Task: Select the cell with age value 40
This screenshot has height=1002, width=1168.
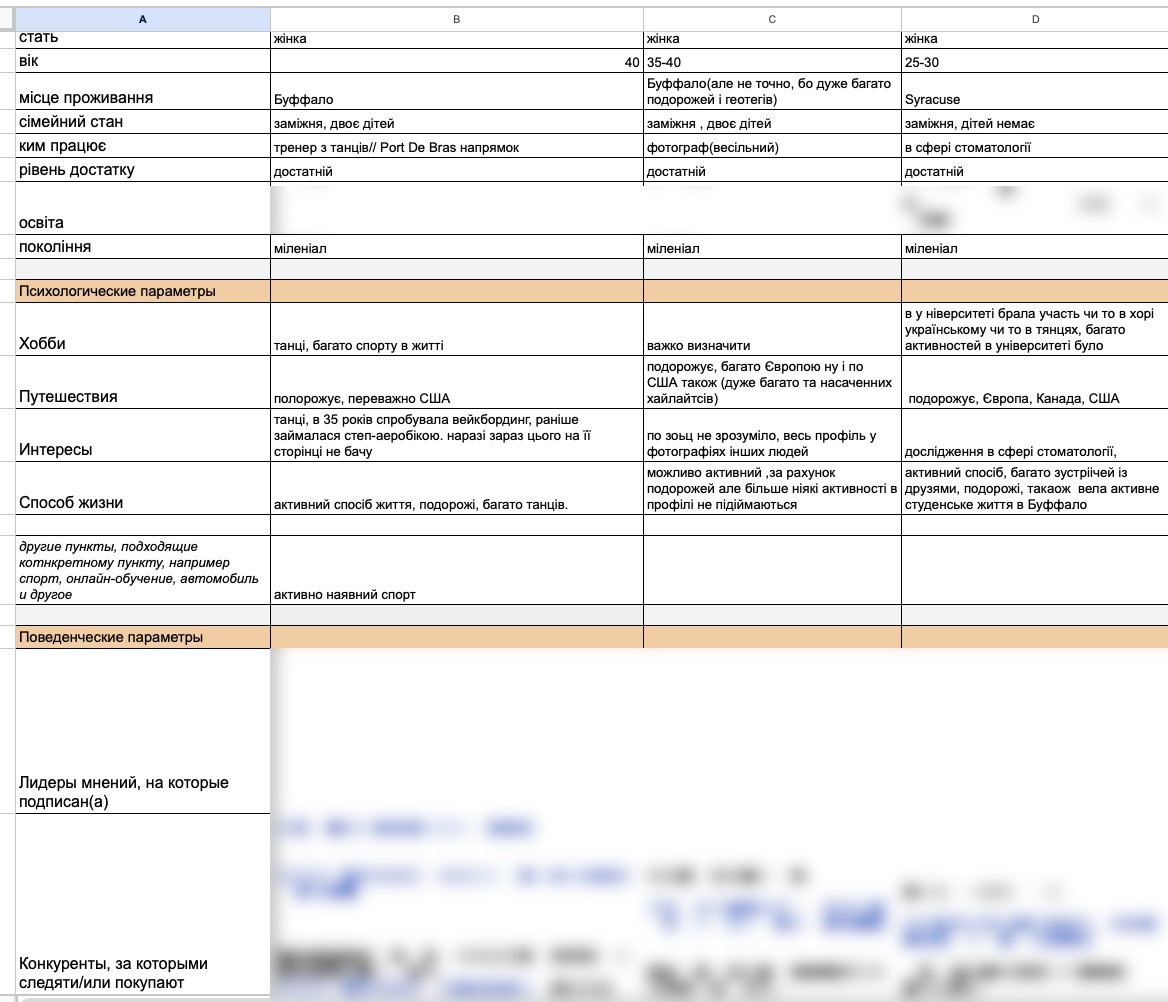Action: click(x=457, y=61)
